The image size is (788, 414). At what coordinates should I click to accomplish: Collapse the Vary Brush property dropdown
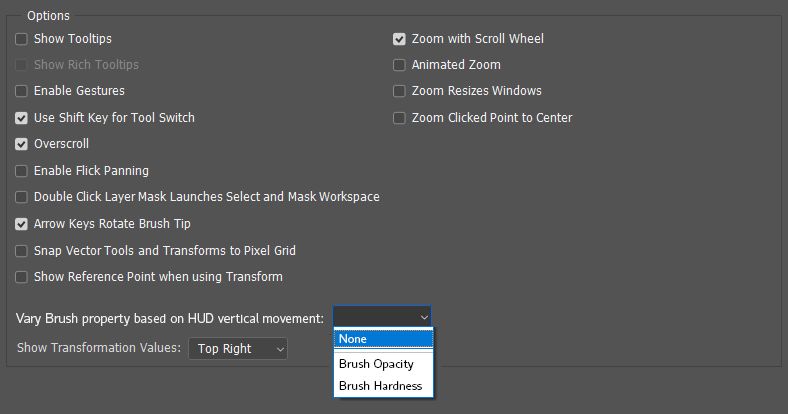tap(382, 317)
